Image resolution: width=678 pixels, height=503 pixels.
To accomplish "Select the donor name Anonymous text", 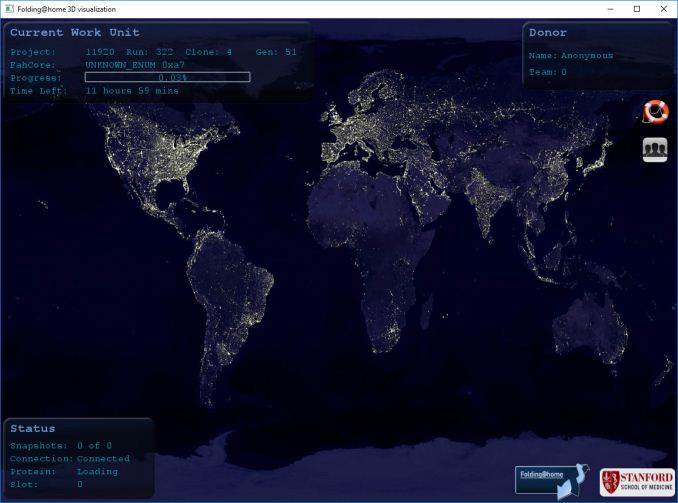I will (x=587, y=56).
